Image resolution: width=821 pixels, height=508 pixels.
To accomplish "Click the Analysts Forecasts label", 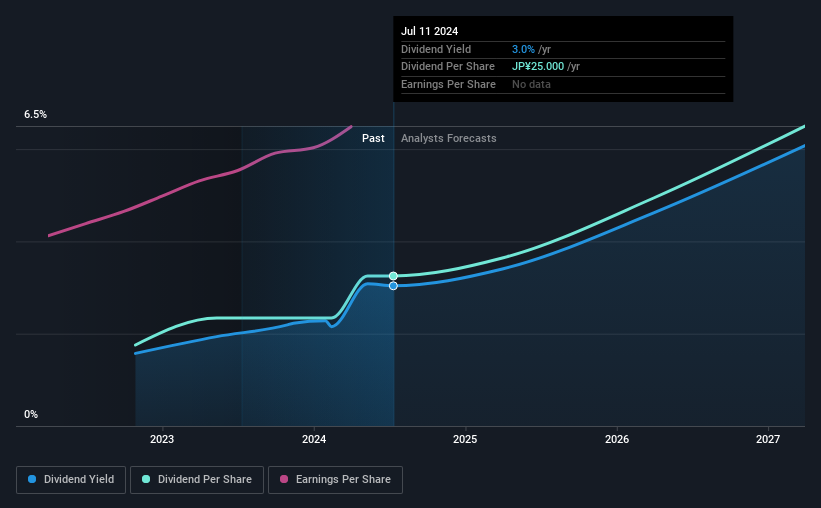I will tap(449, 138).
